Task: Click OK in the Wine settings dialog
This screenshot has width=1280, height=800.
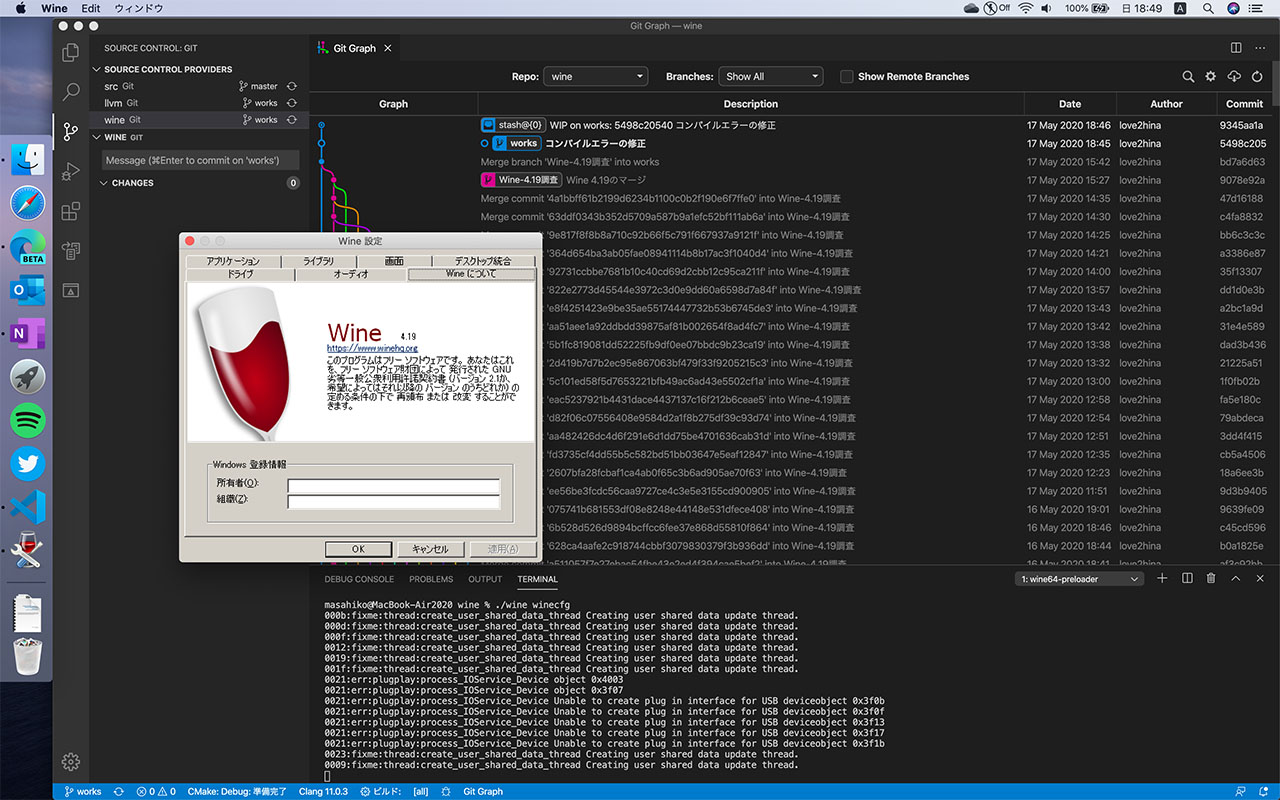Action: pos(358,549)
